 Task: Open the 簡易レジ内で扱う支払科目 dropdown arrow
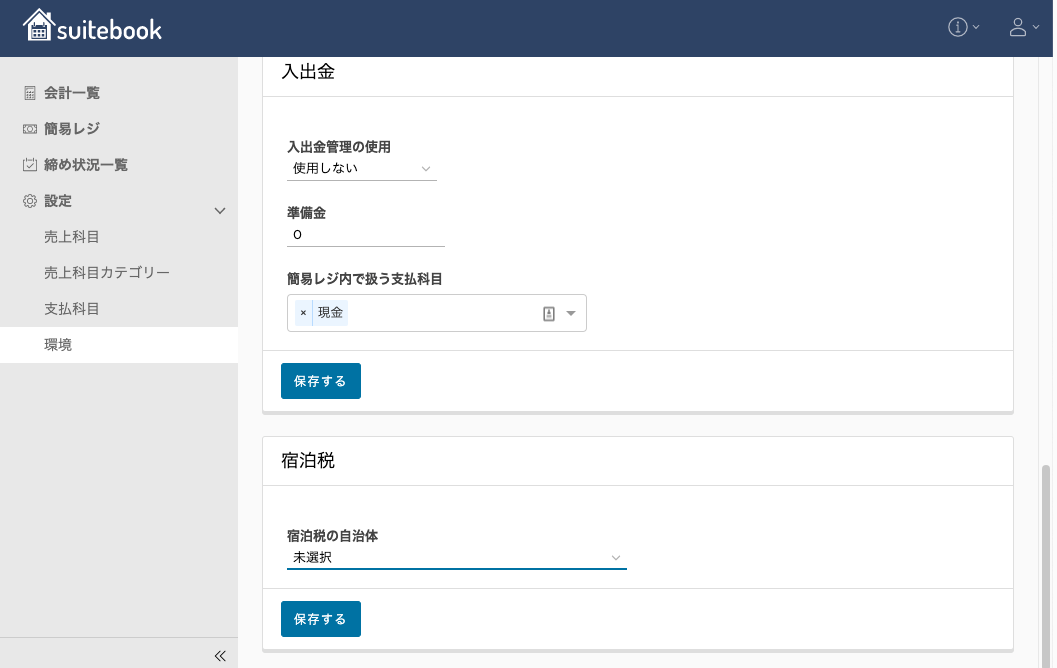pyautogui.click(x=571, y=313)
